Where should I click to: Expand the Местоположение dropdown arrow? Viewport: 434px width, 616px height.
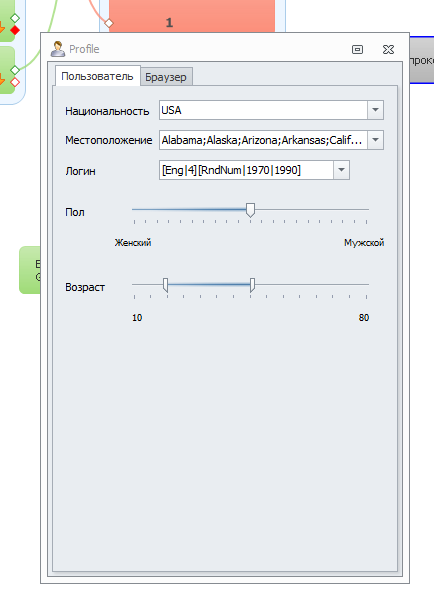(x=375, y=140)
